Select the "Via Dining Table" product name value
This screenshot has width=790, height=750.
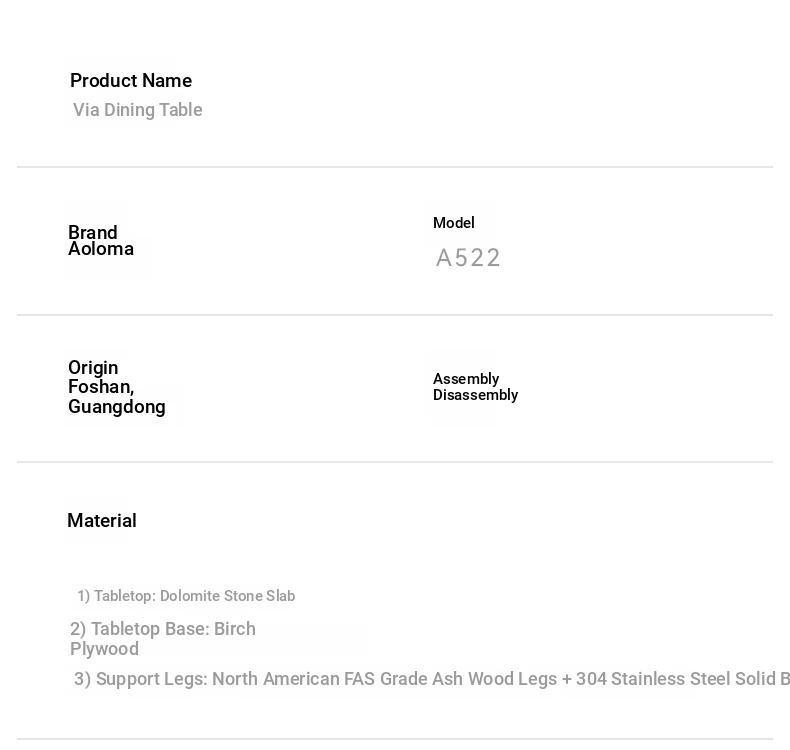pyautogui.click(x=138, y=110)
